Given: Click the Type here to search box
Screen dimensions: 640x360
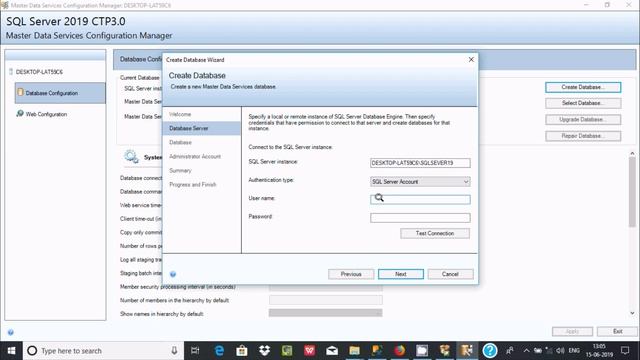Looking at the screenshot, I should click(103, 351).
